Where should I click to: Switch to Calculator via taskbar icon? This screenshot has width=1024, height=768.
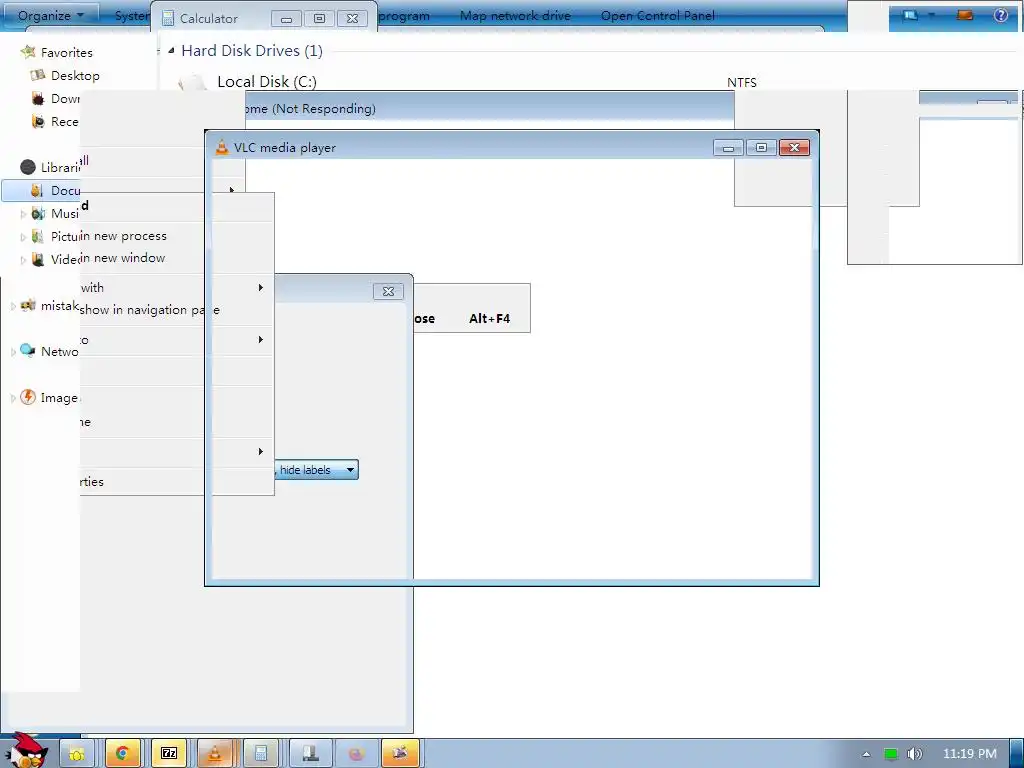click(261, 754)
